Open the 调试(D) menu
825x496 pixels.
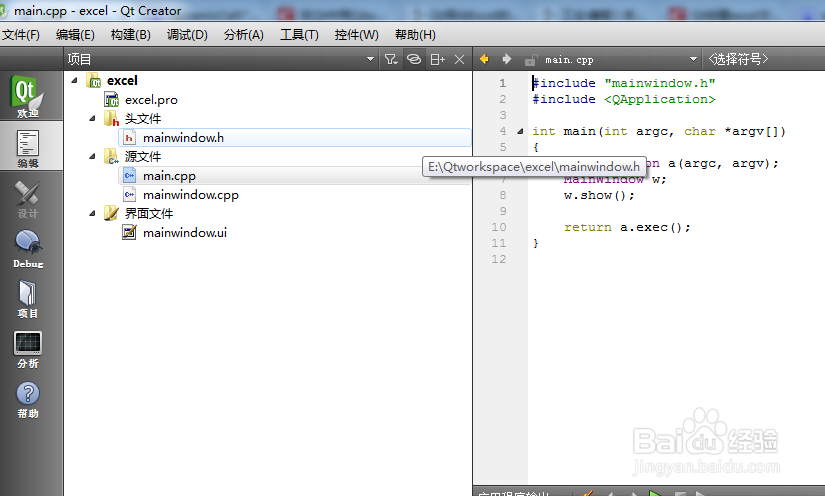coord(187,35)
